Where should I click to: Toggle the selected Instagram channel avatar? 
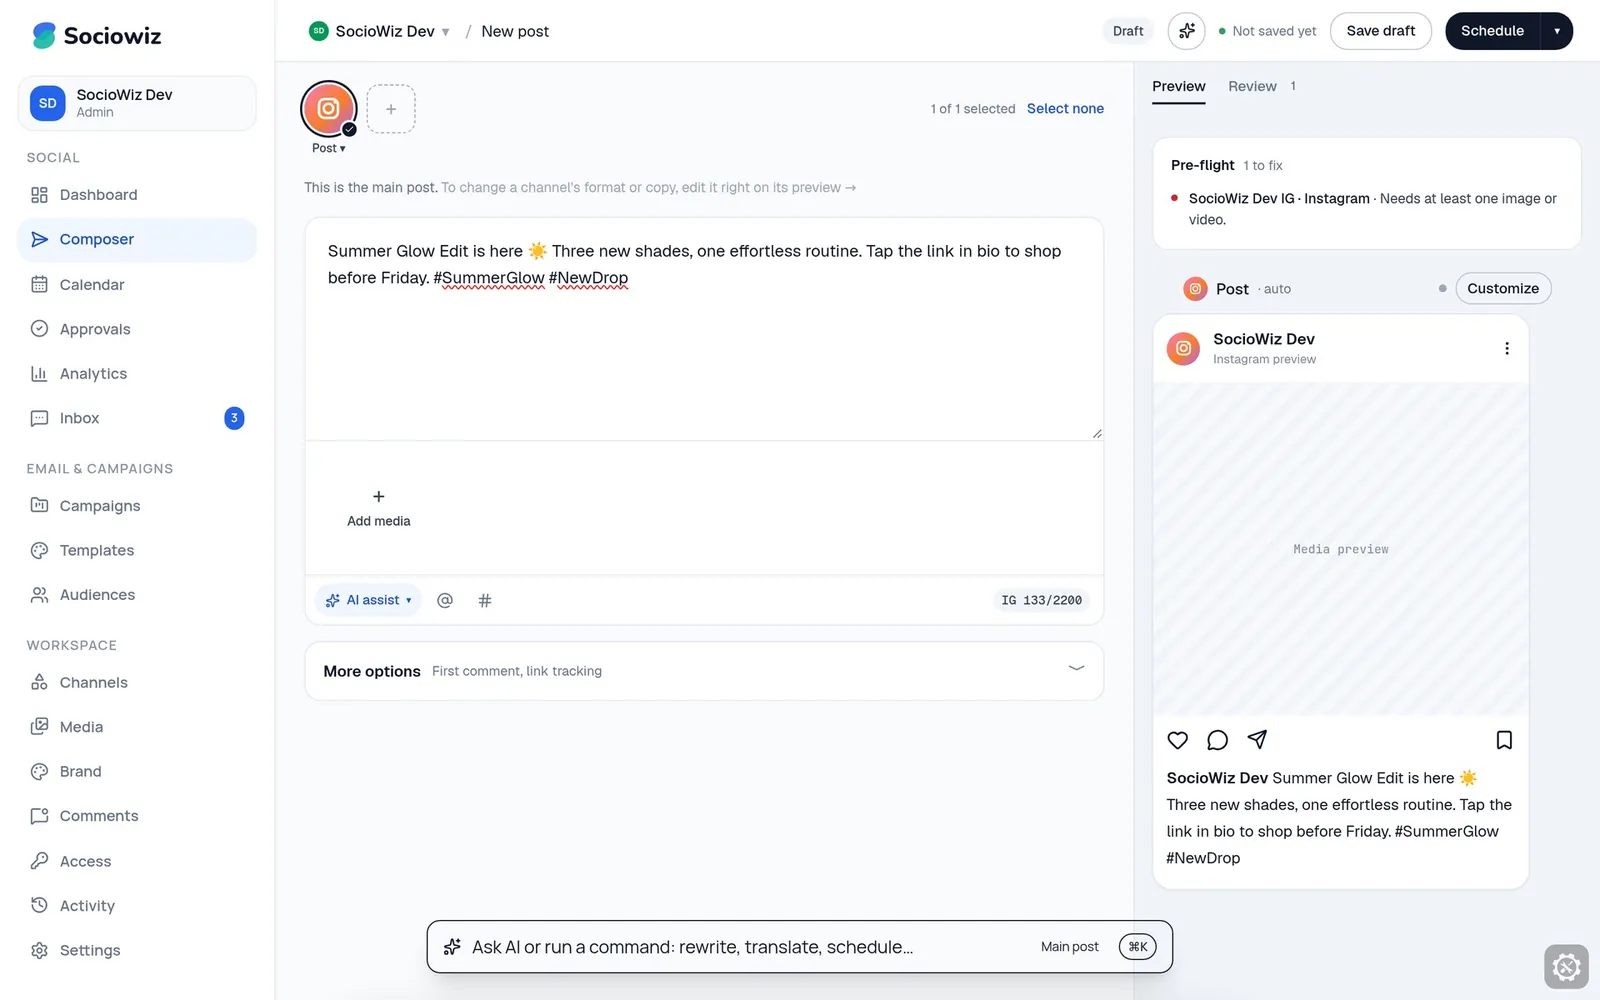329,109
